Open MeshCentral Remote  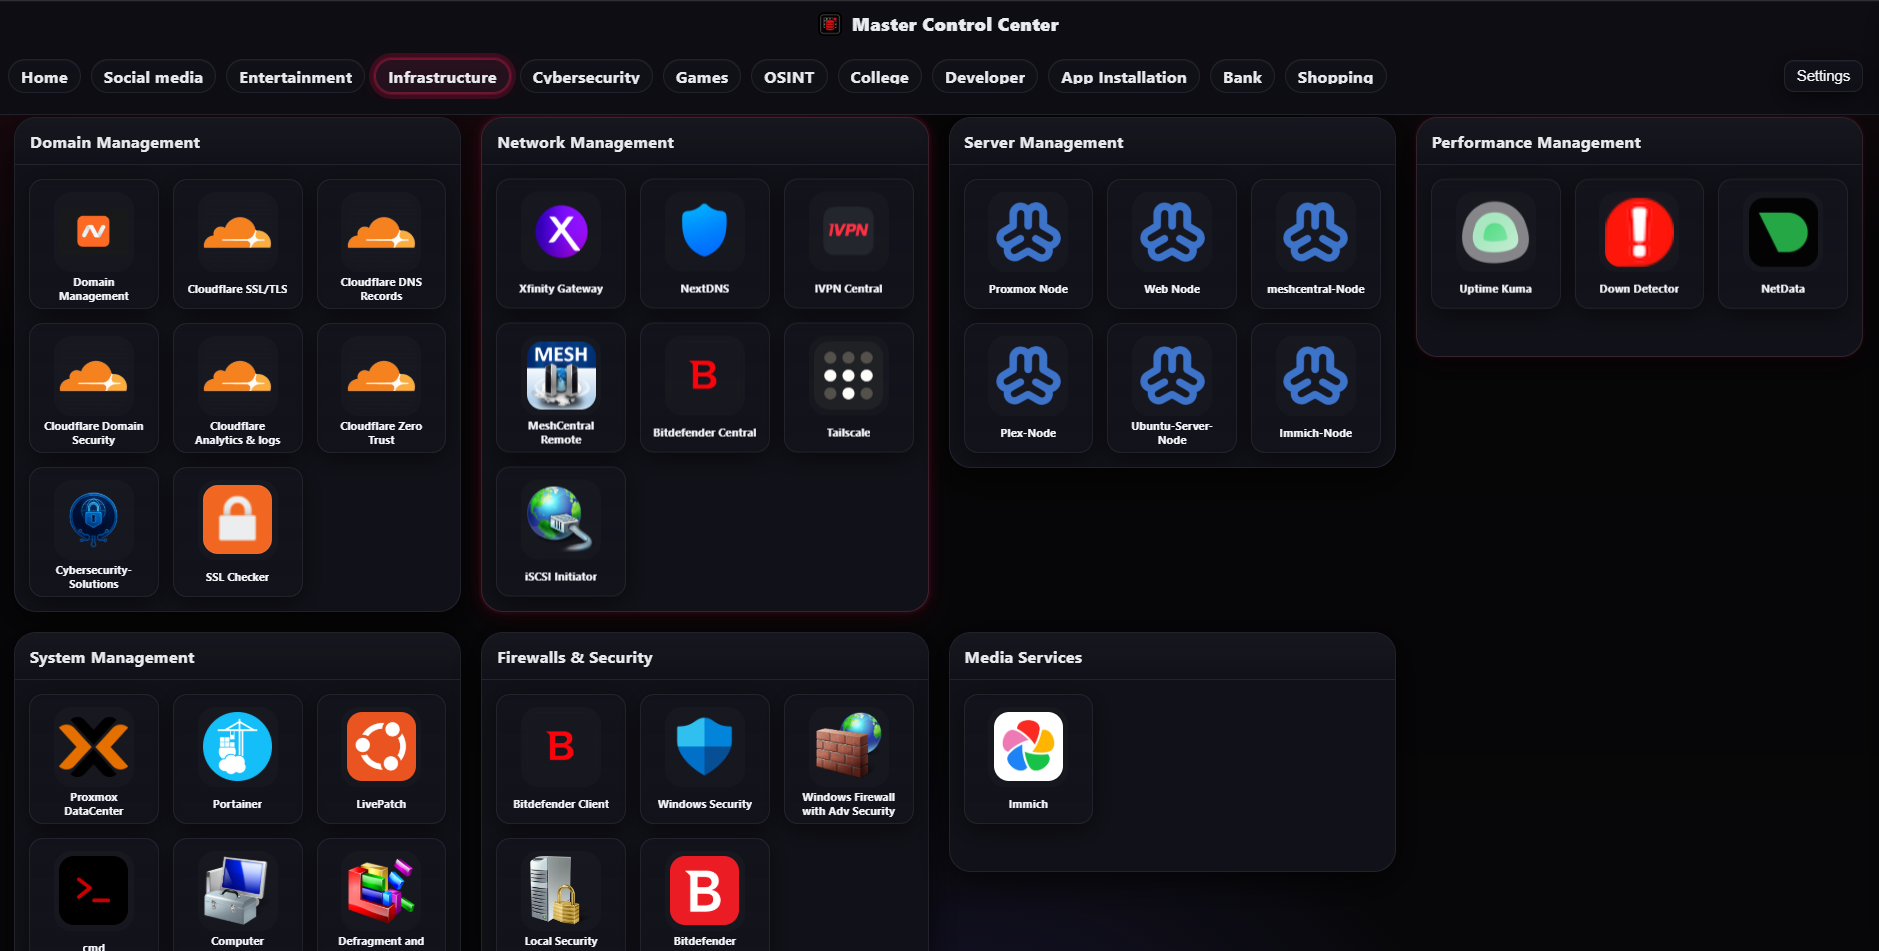561,388
